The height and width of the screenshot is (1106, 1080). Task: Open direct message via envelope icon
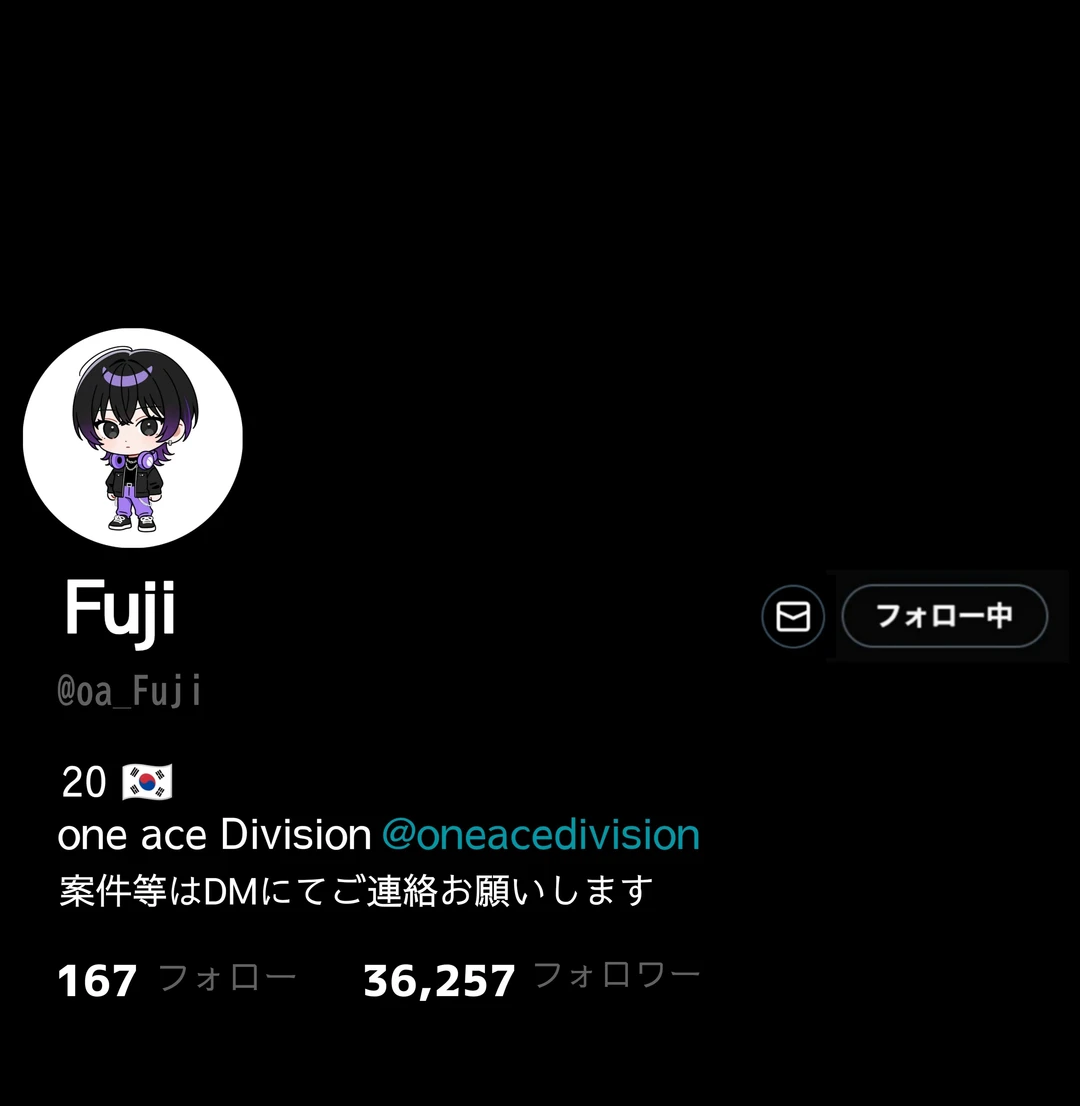pos(793,616)
